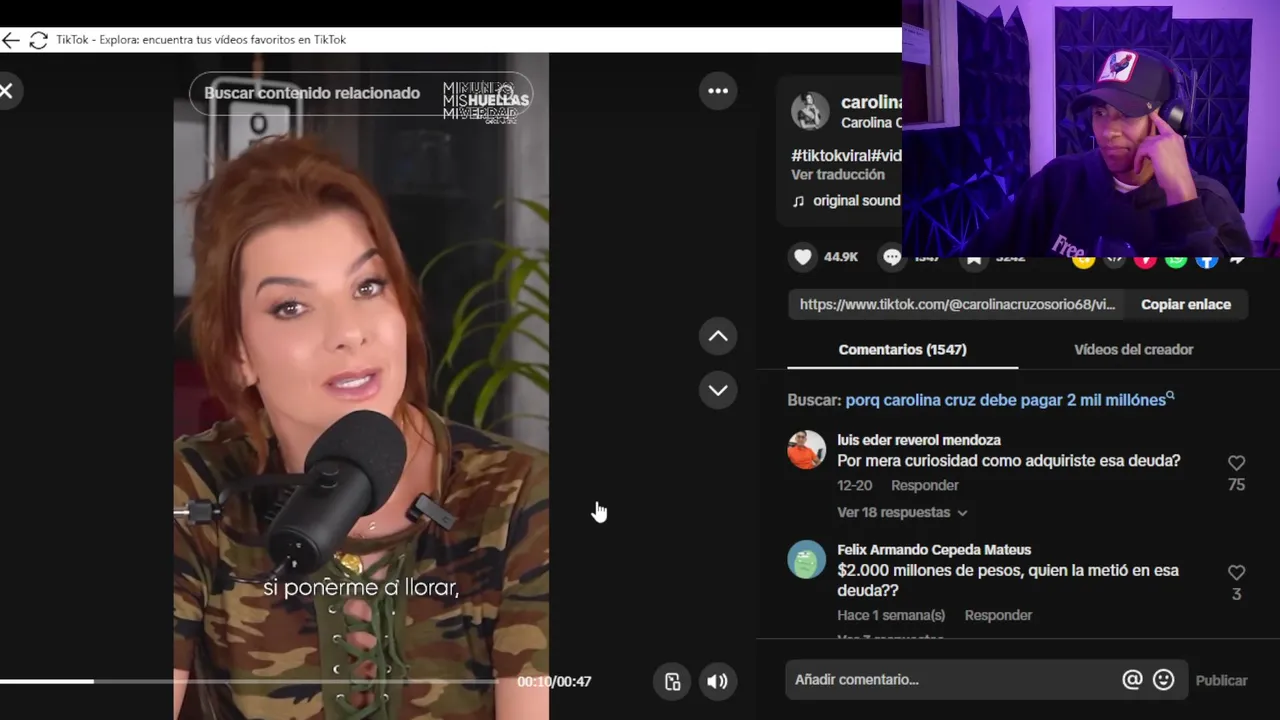Save video with the bookmark icon
This screenshot has width=1280, height=720.
point(974,260)
